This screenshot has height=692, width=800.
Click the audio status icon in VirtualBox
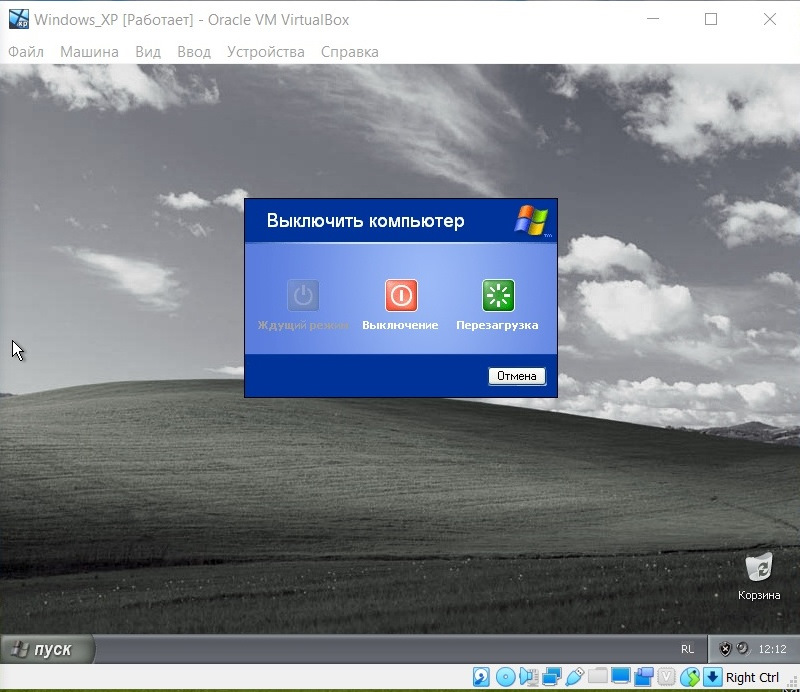[529, 677]
